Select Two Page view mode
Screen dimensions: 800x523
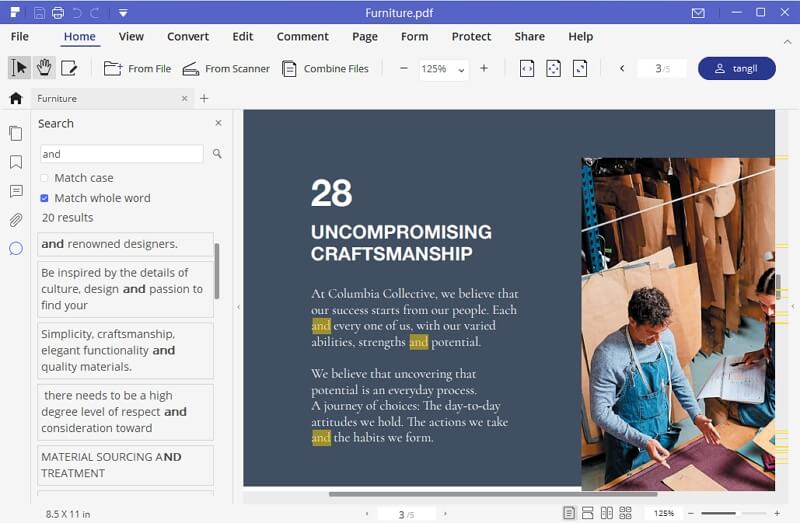coord(607,513)
